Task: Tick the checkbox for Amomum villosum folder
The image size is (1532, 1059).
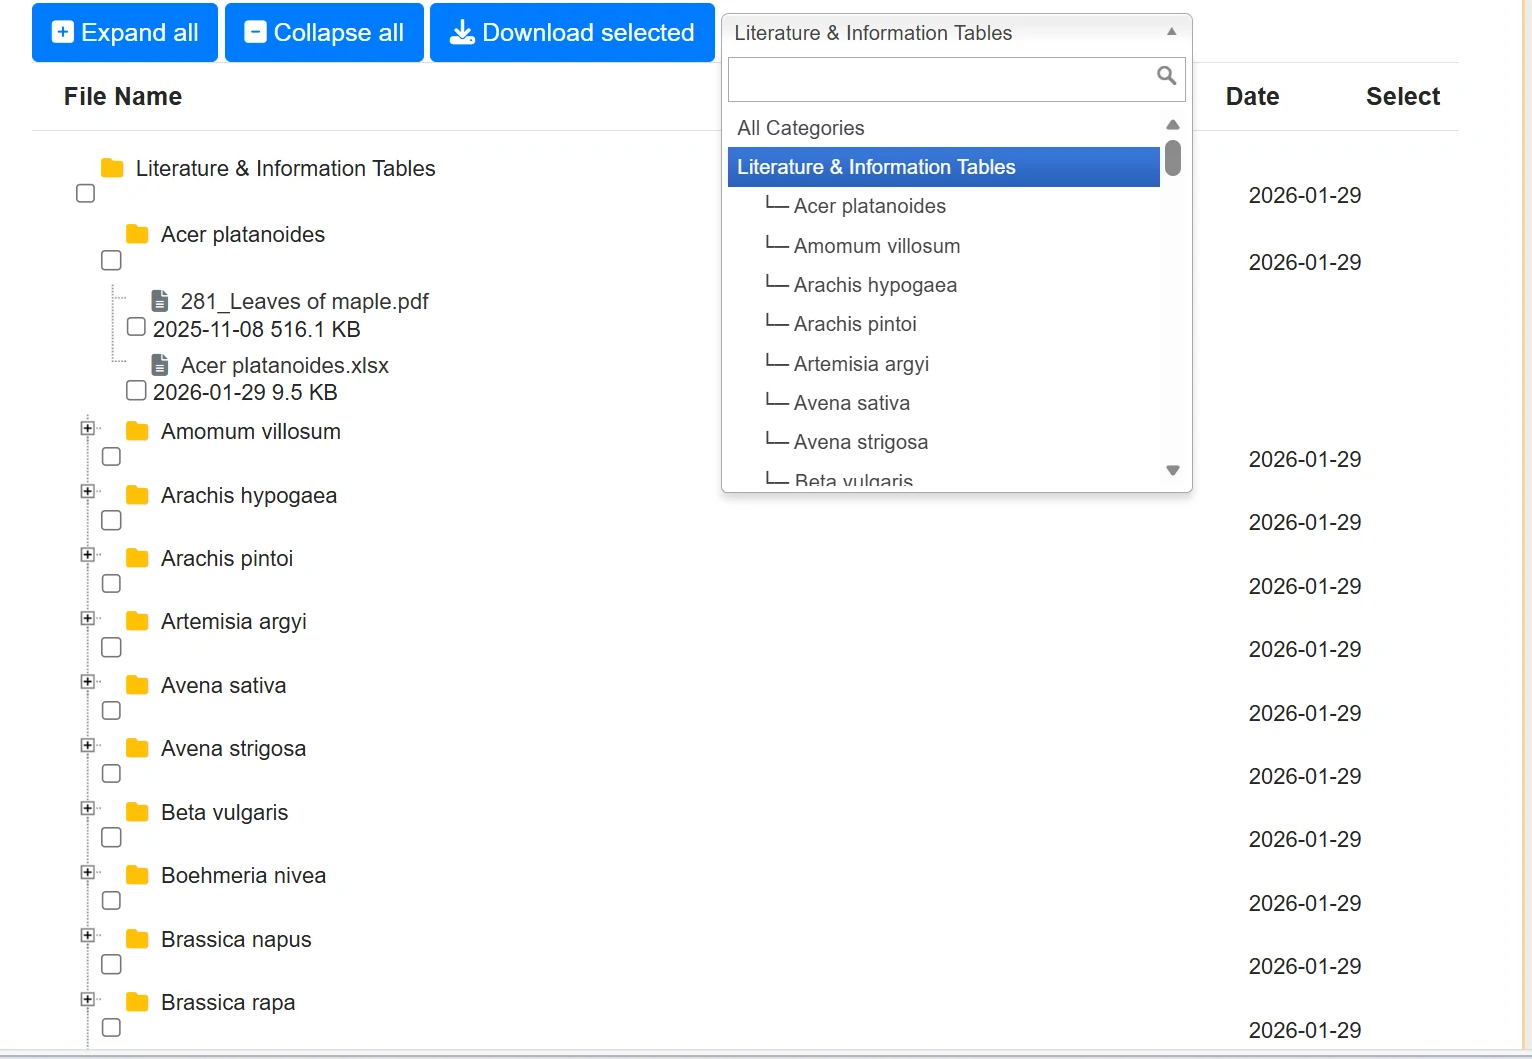Action: 111,457
